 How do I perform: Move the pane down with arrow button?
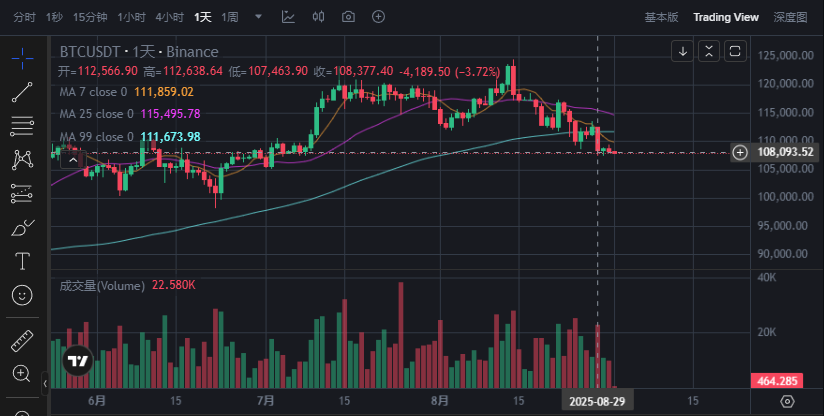(x=682, y=51)
